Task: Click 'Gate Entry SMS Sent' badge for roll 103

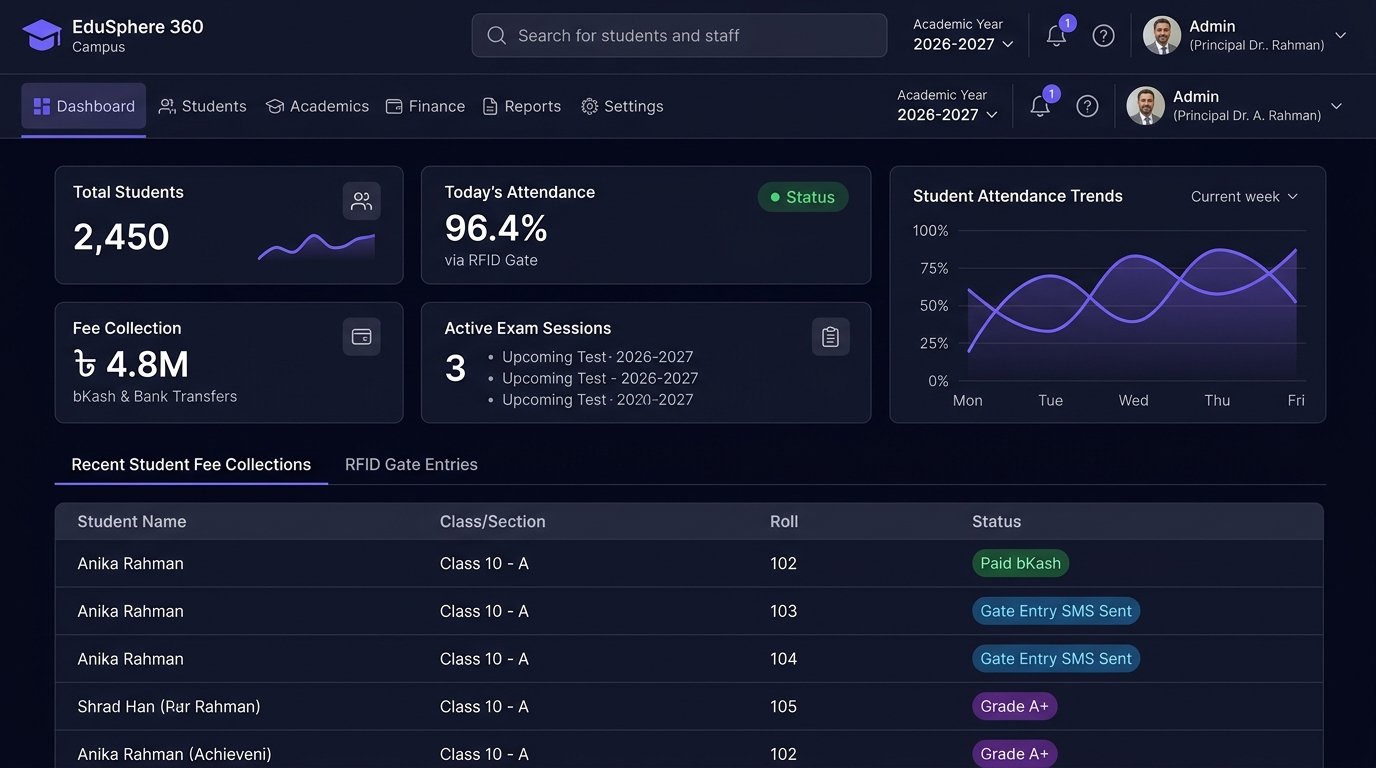Action: click(x=1056, y=611)
